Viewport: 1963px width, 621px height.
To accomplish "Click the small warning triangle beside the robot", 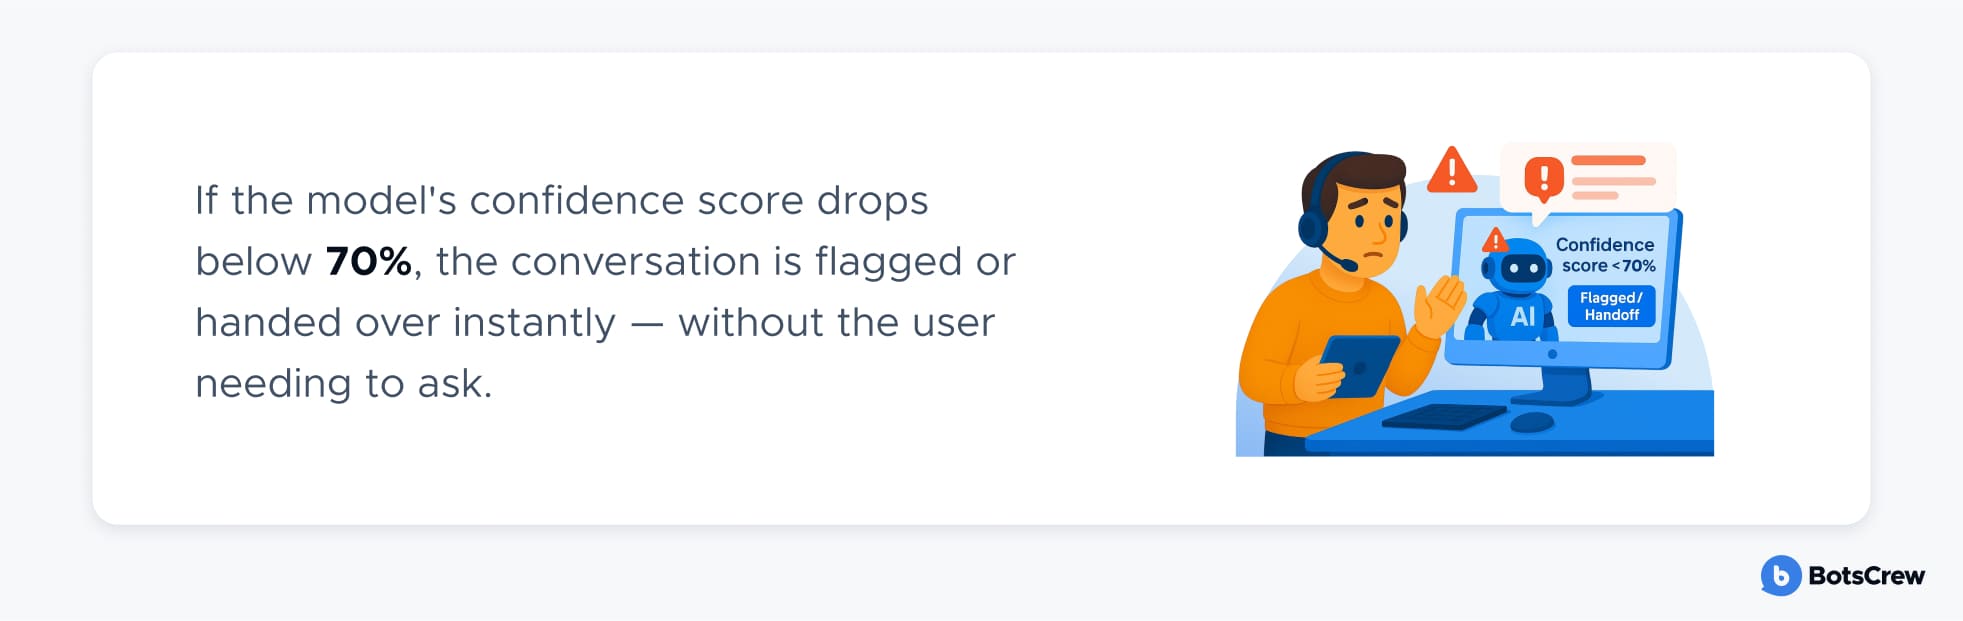I will (x=1495, y=240).
